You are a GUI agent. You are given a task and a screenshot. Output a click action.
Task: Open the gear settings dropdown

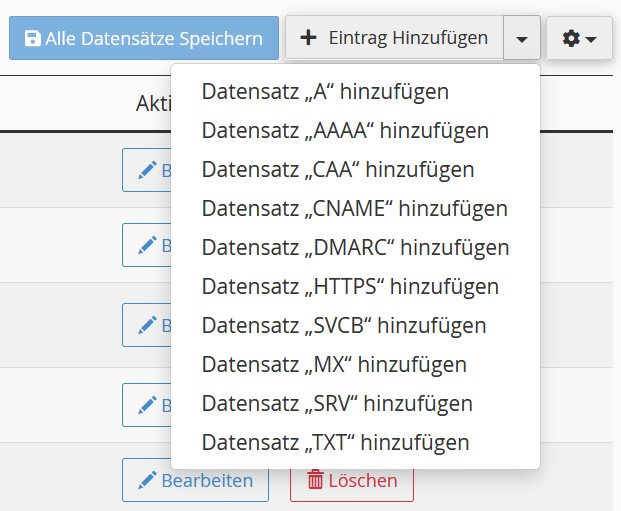point(579,38)
